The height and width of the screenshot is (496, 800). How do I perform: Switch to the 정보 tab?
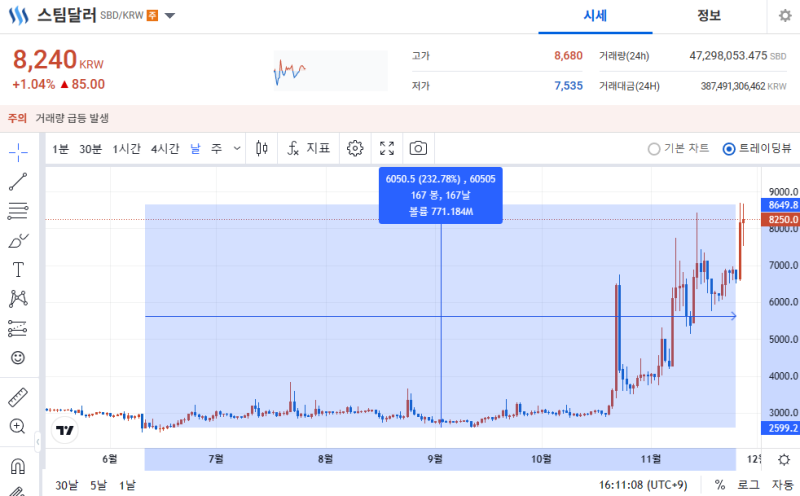709,16
